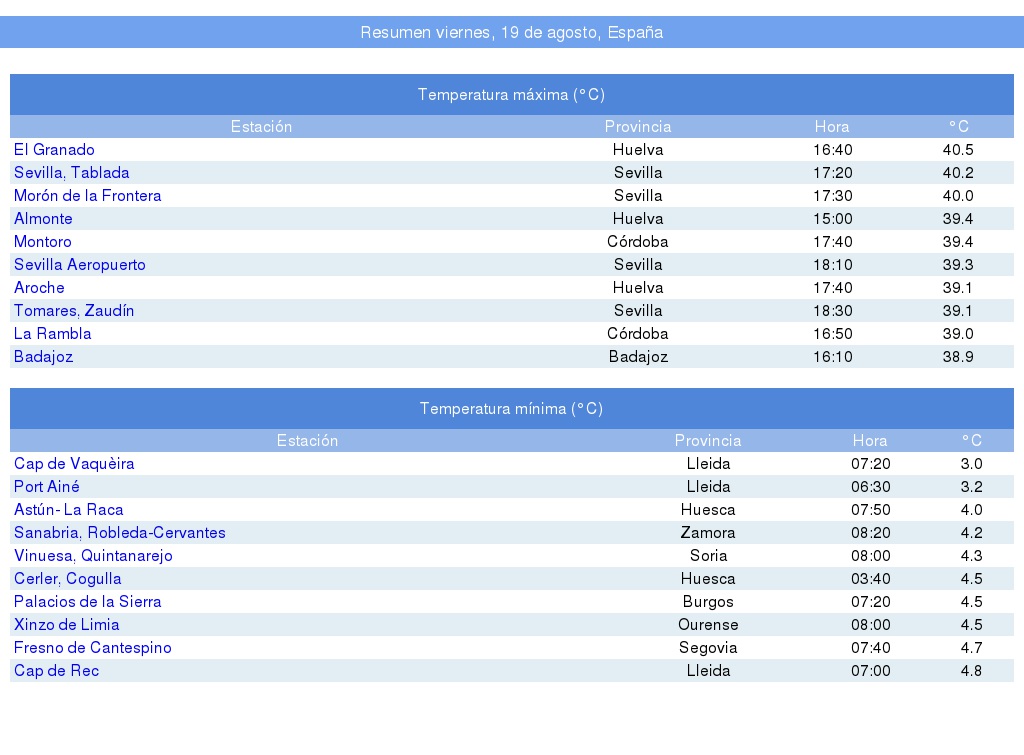Click the 40.5 value for El Granado
The width and height of the screenshot is (1024, 755).
(x=958, y=150)
